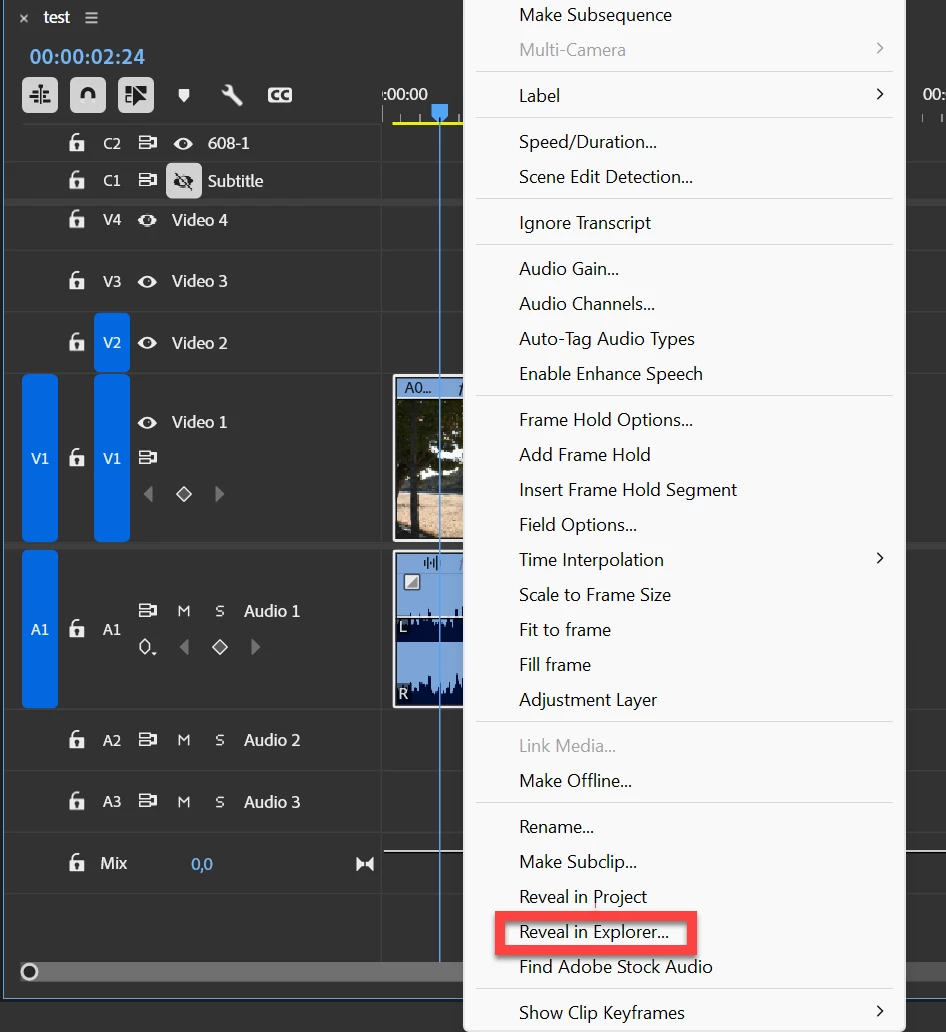This screenshot has width=946, height=1032.
Task: Toggle sync lock on Video 1 track
Action: coord(147,457)
